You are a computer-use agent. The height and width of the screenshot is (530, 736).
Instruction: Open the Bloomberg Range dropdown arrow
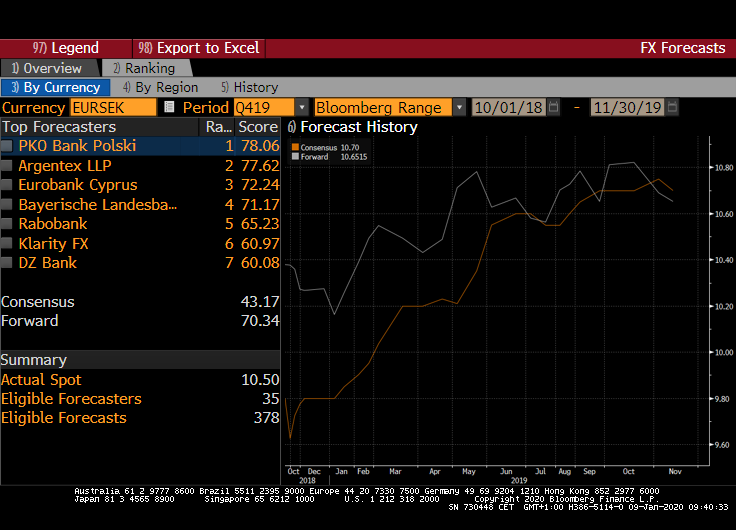(x=459, y=107)
